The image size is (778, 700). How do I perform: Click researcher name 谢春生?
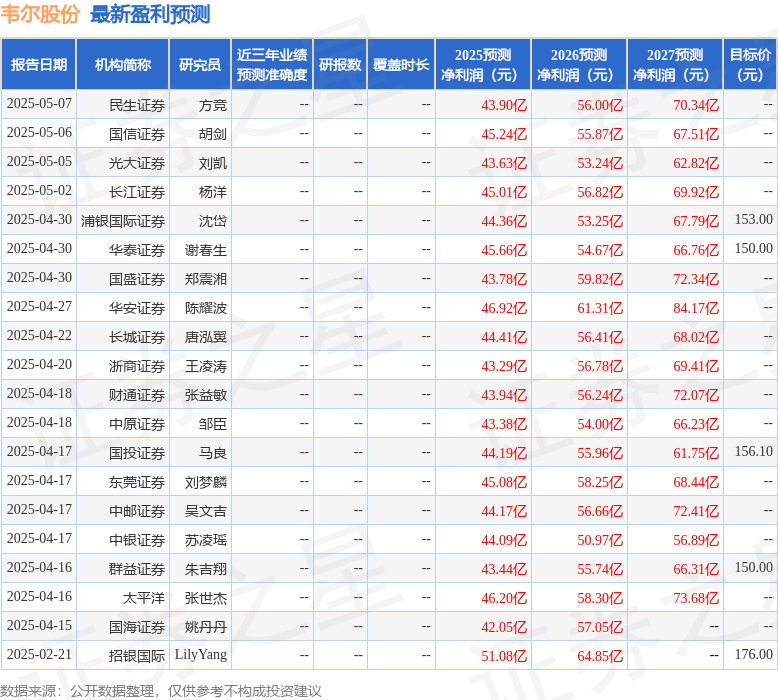(206, 250)
